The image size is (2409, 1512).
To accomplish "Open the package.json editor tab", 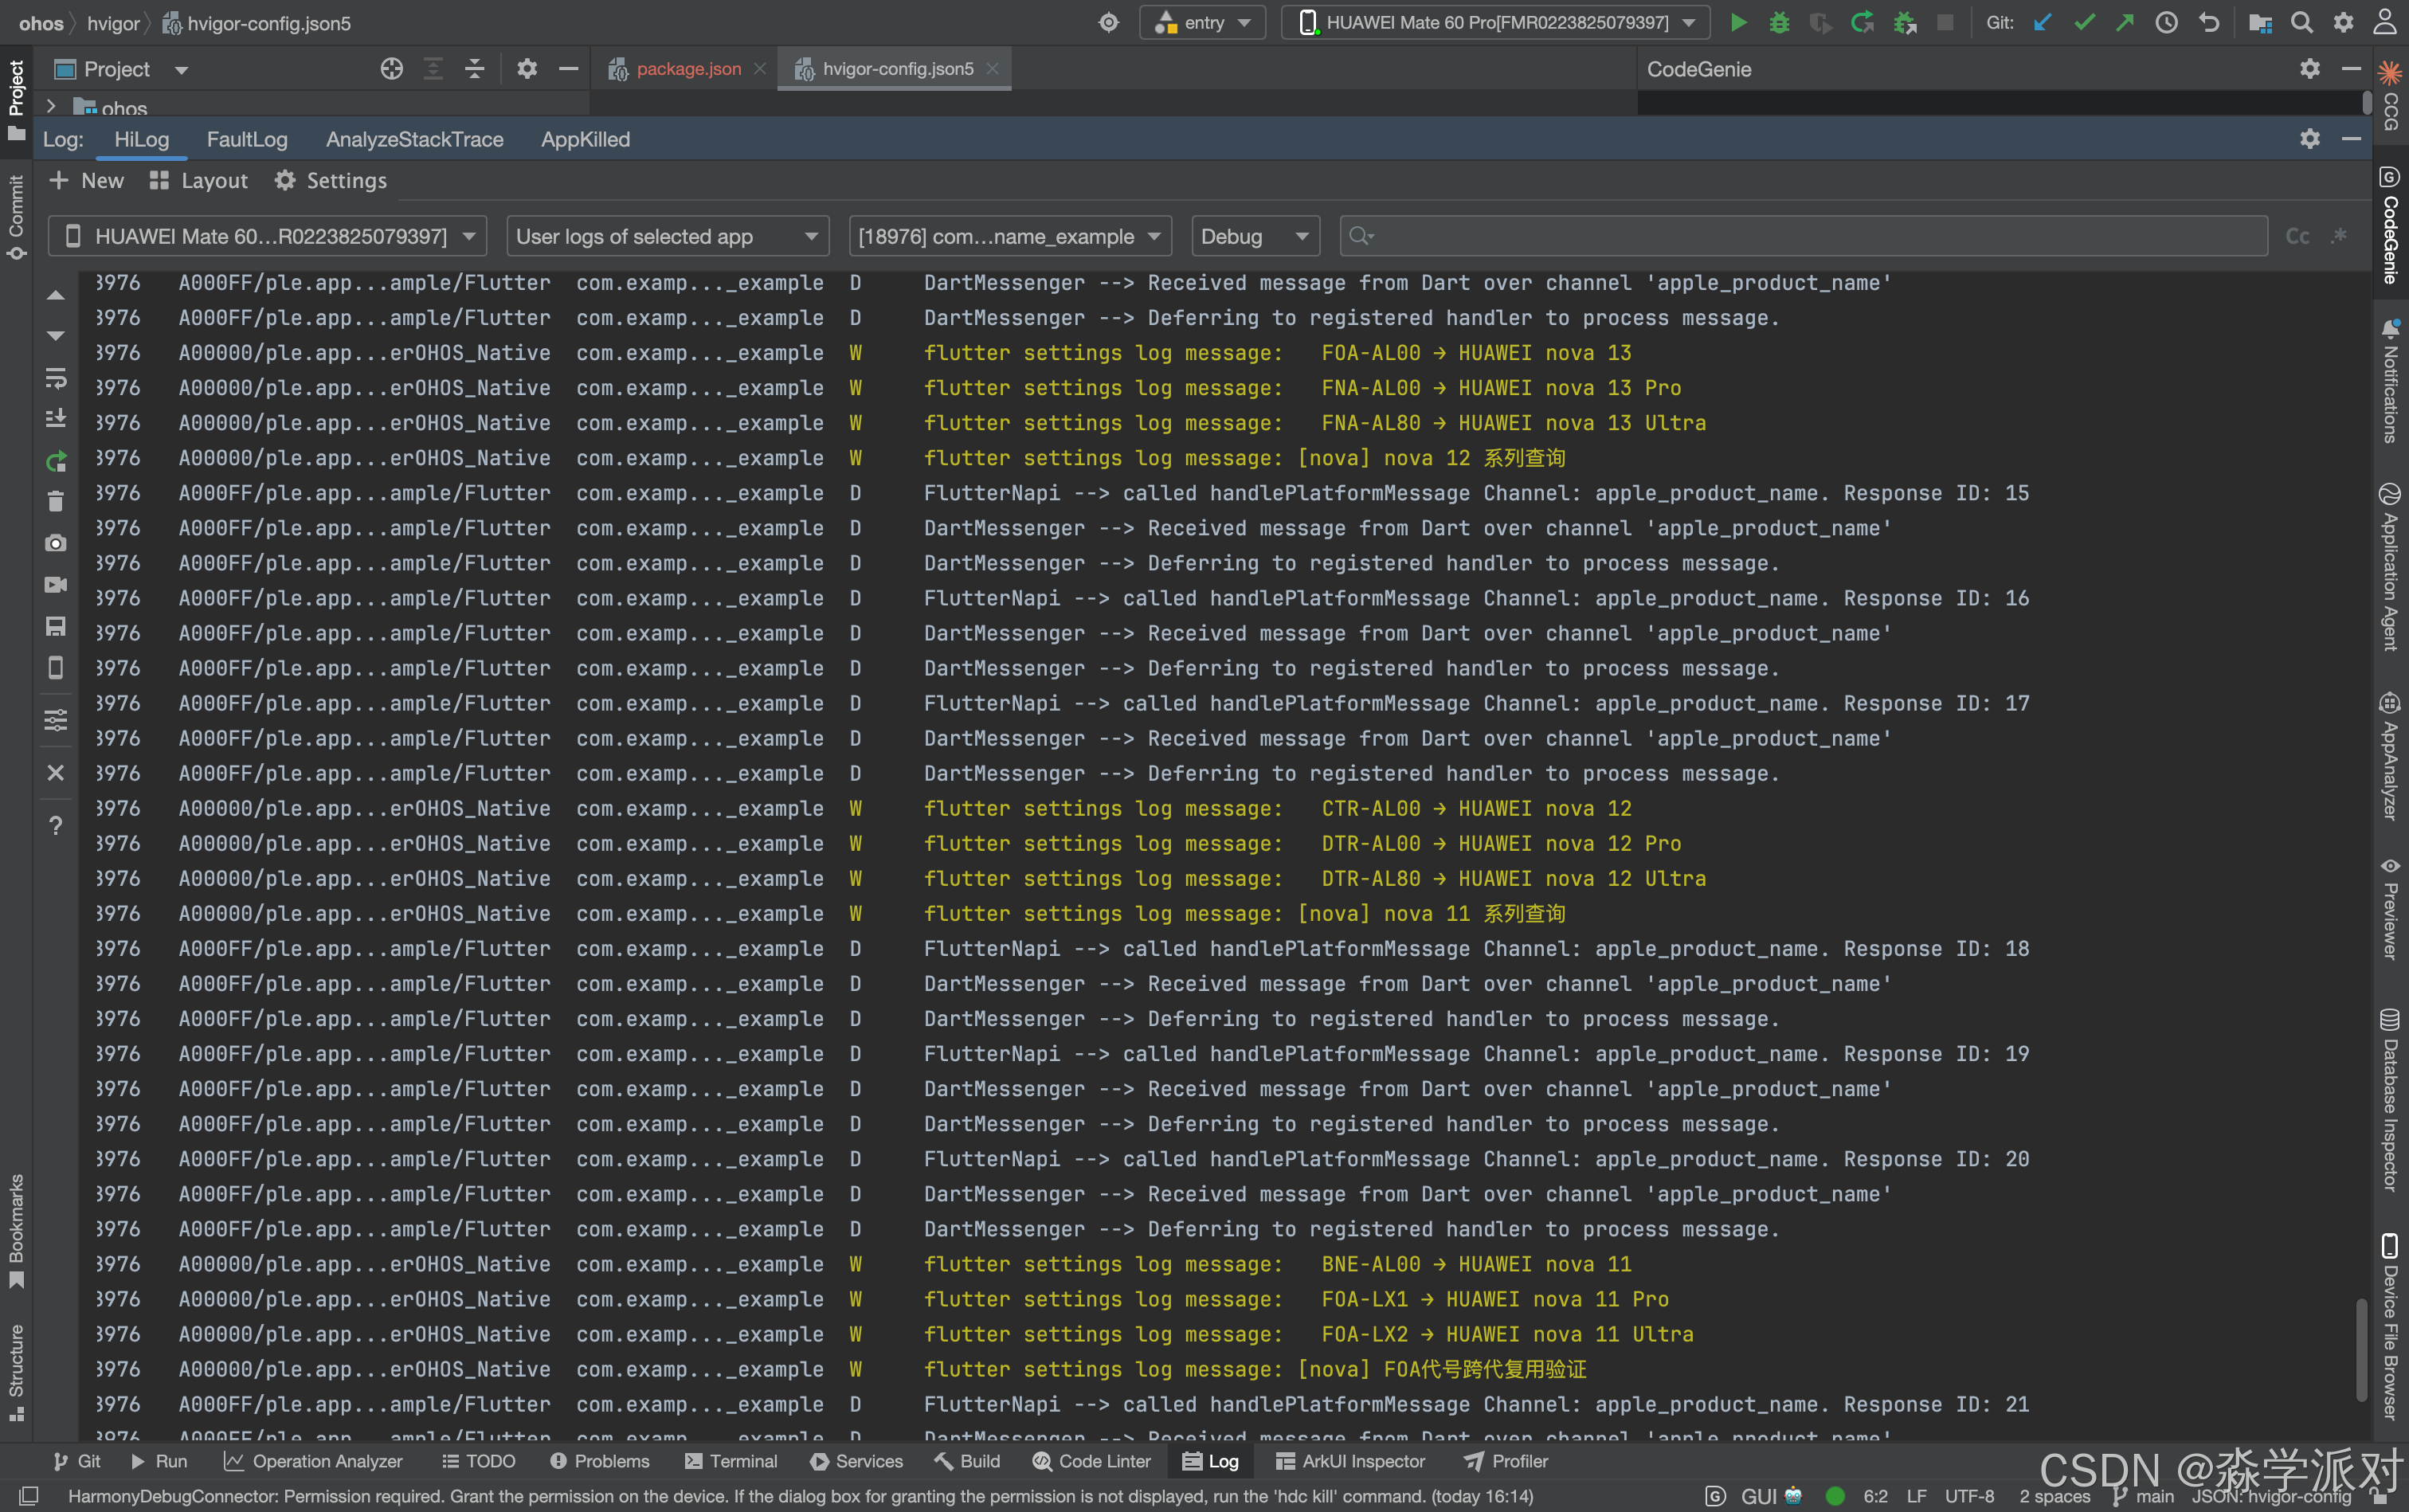I will tap(688, 69).
